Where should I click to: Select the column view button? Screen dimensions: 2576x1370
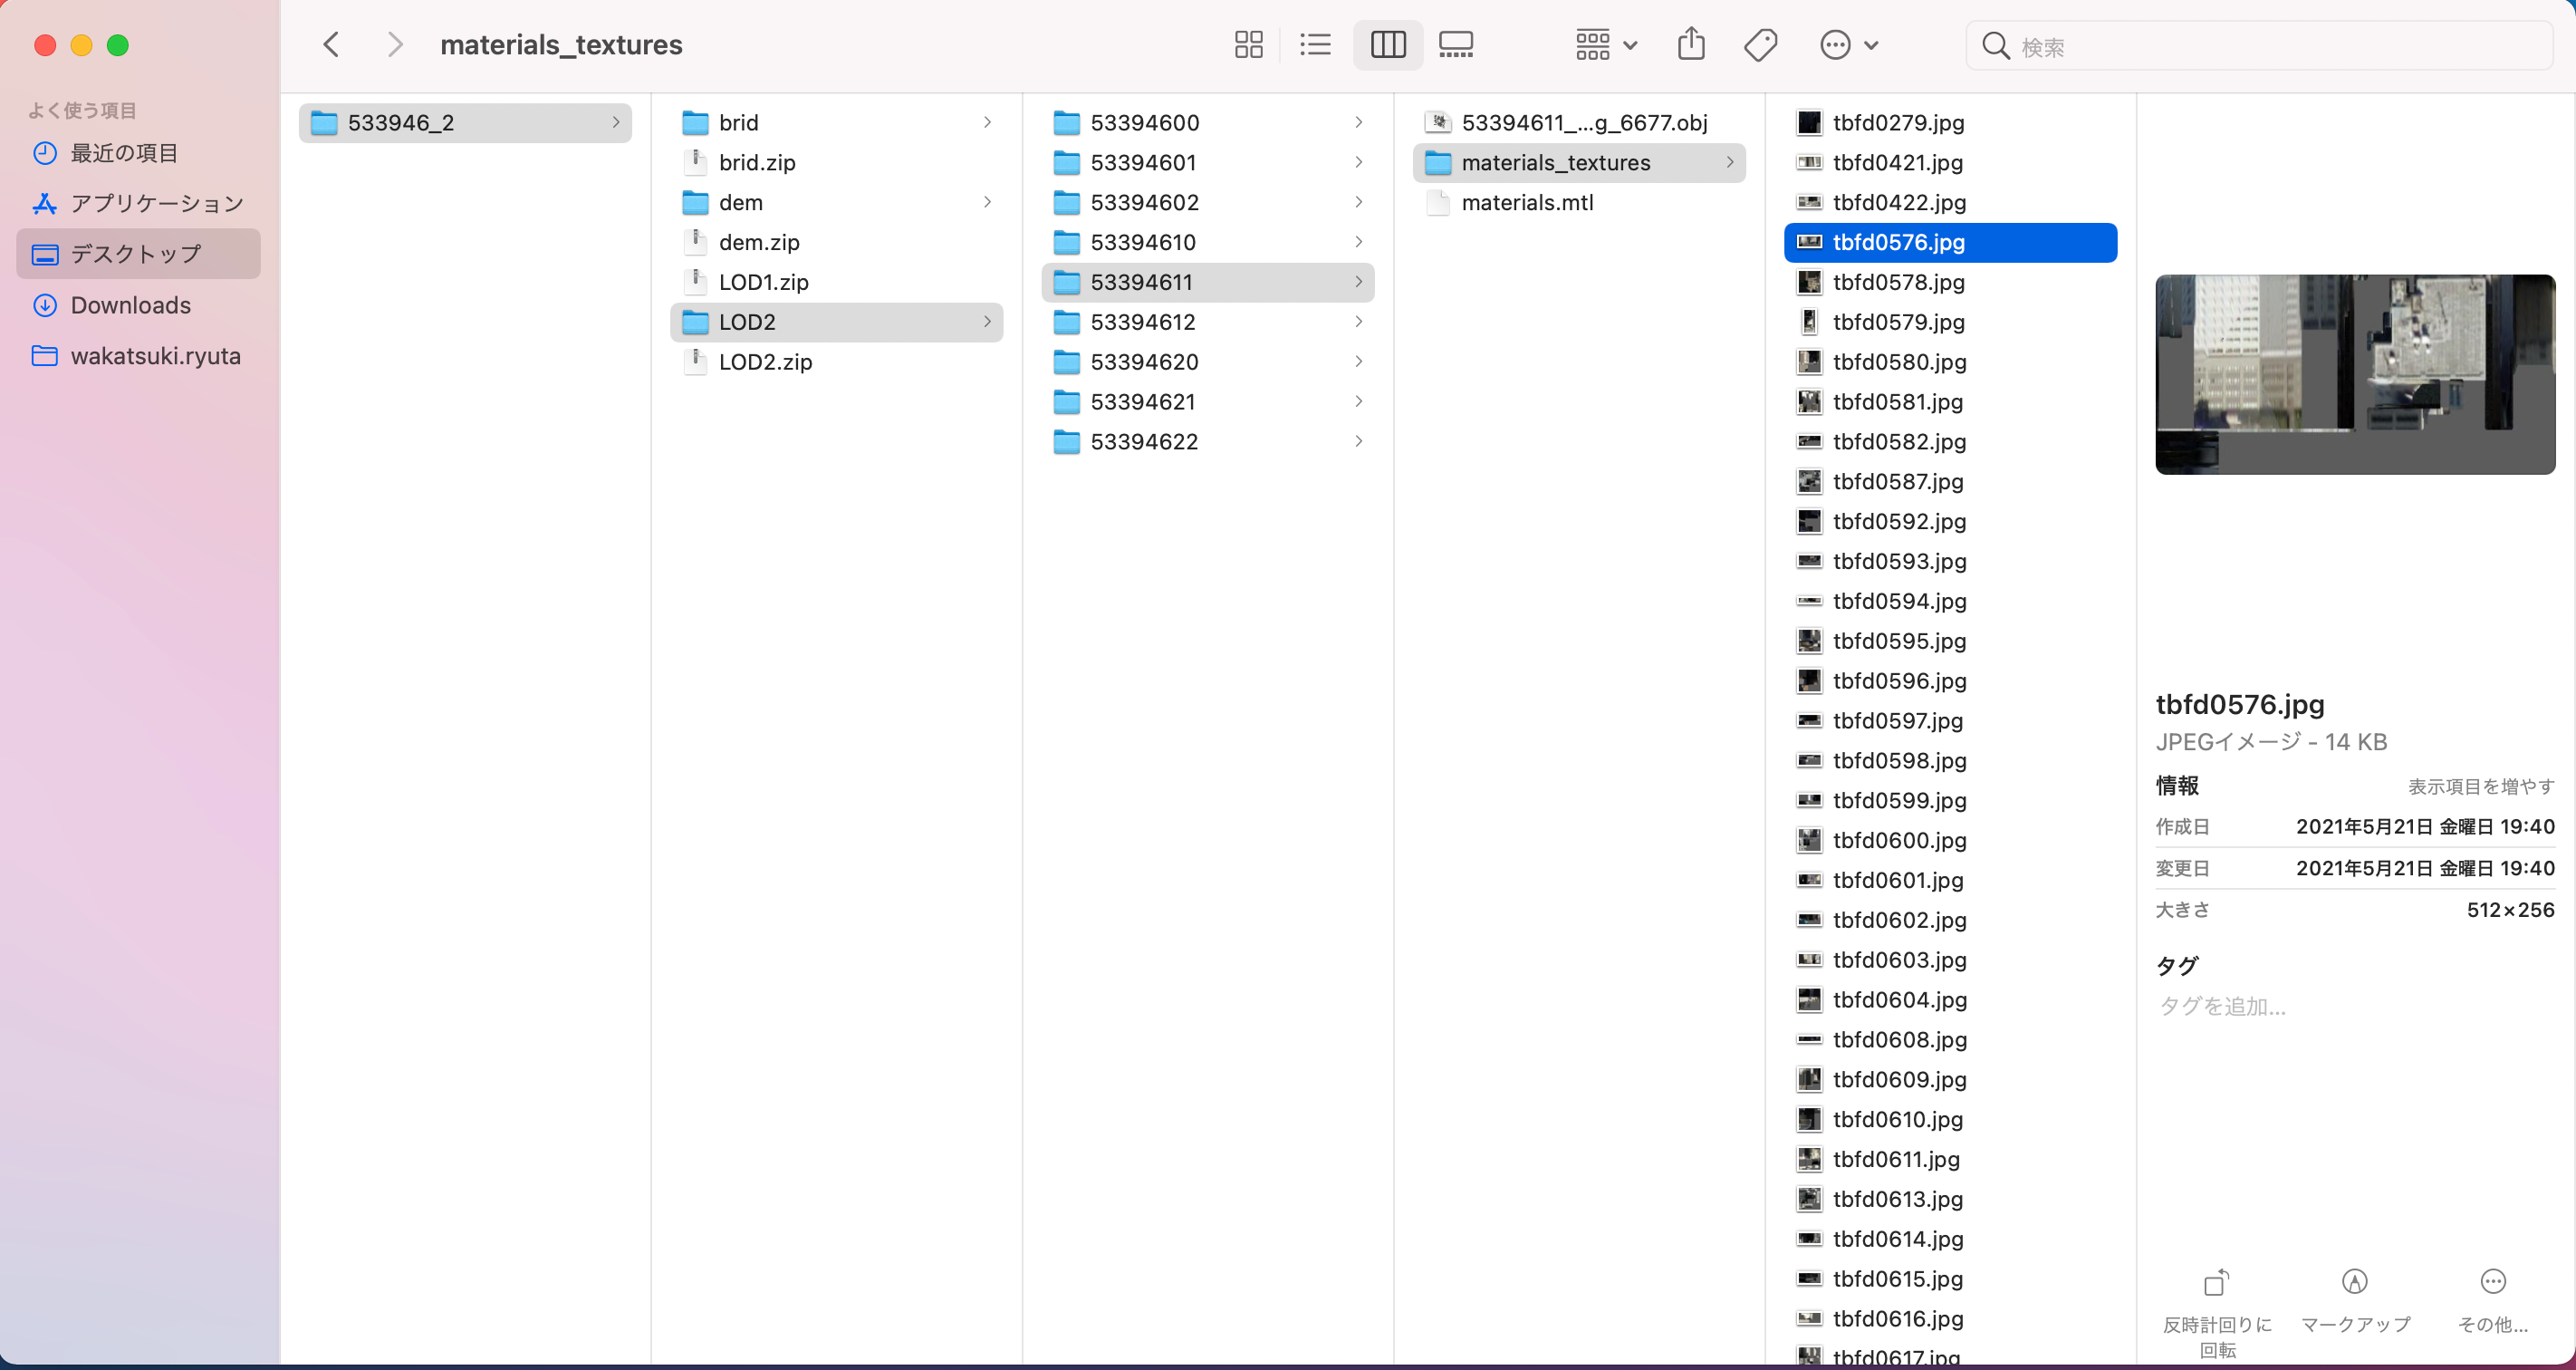point(1388,45)
